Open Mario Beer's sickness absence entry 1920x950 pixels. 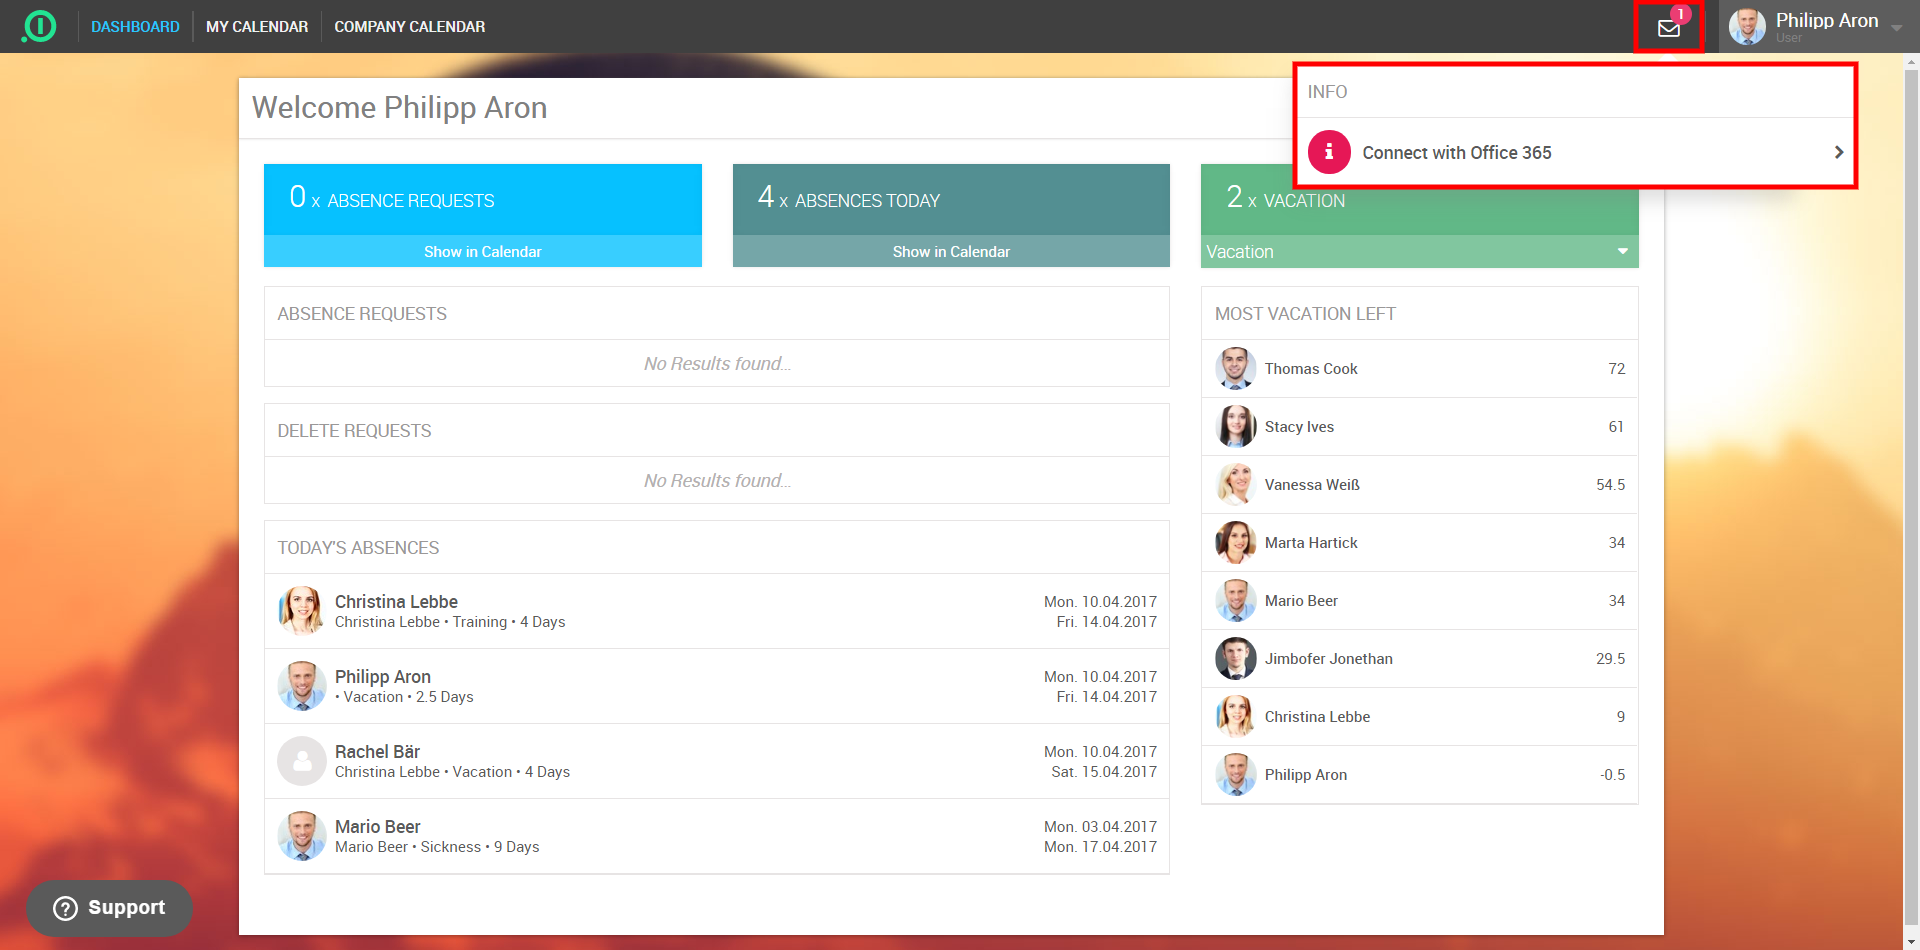point(716,836)
